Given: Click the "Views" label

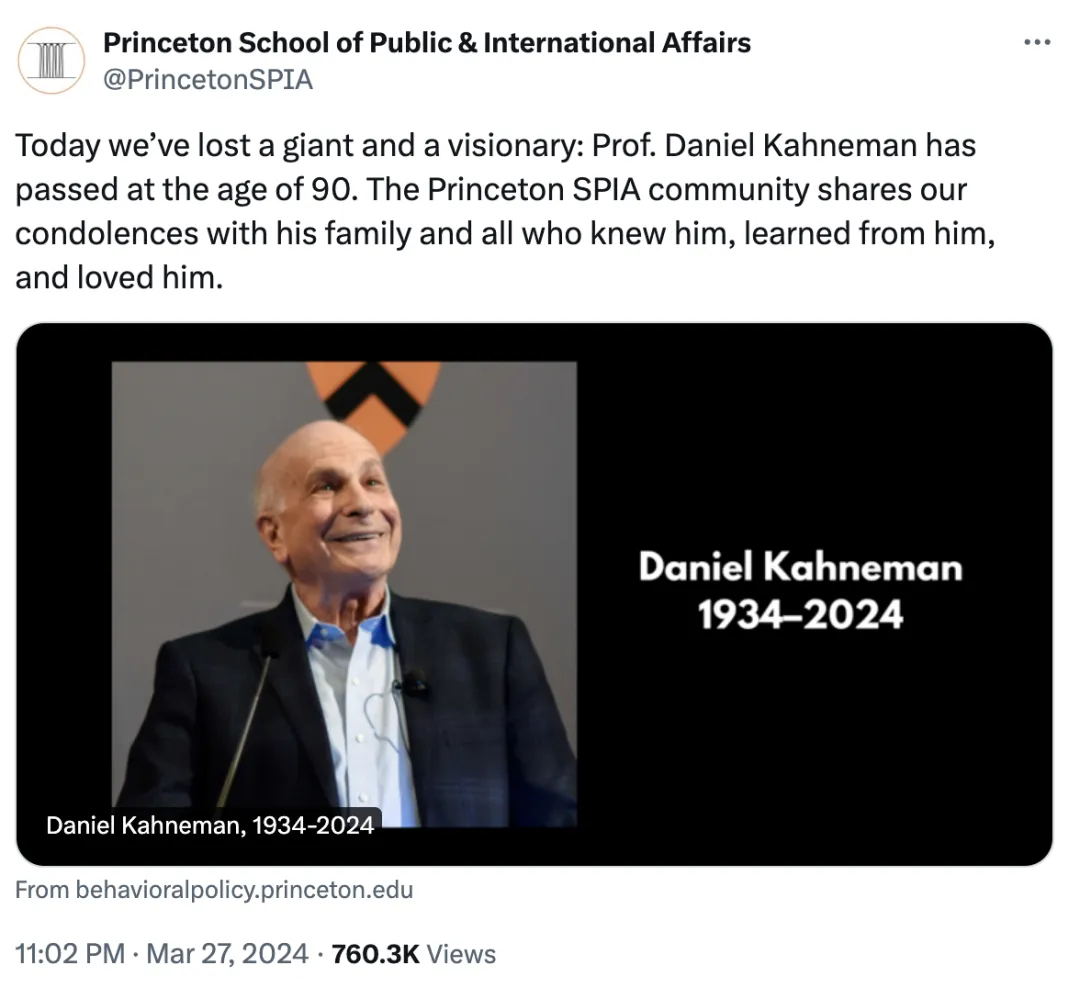Looking at the screenshot, I should tap(461, 954).
